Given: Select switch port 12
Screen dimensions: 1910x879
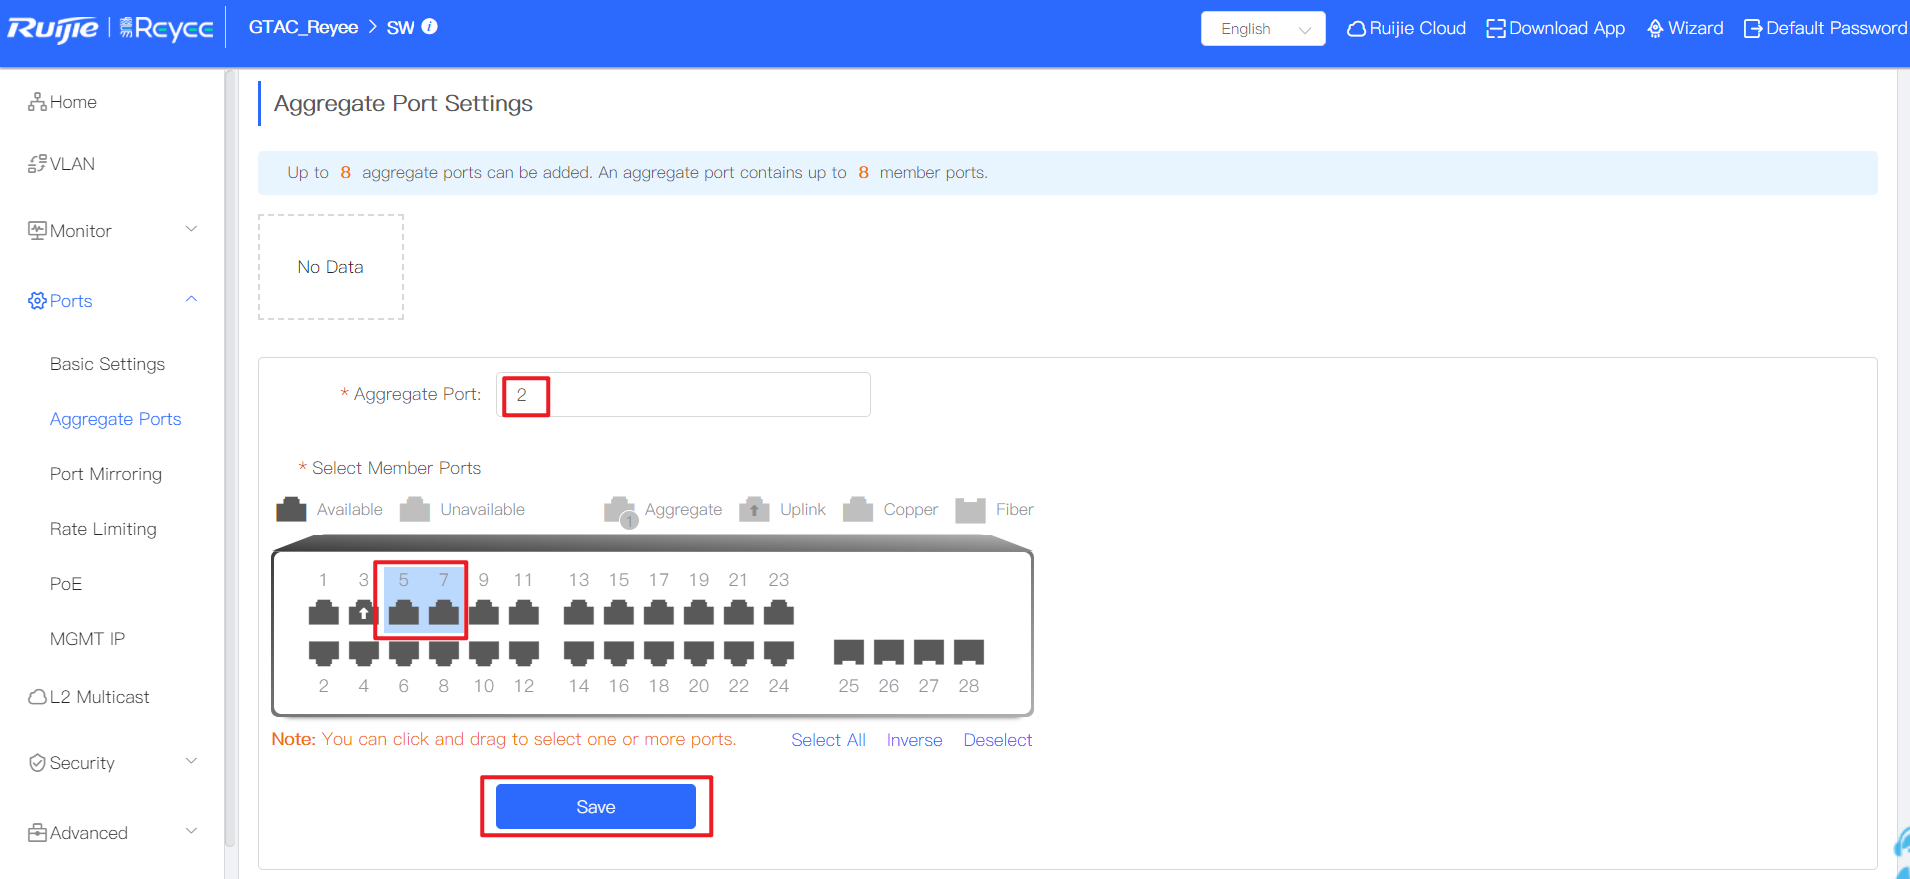Looking at the screenshot, I should [524, 653].
